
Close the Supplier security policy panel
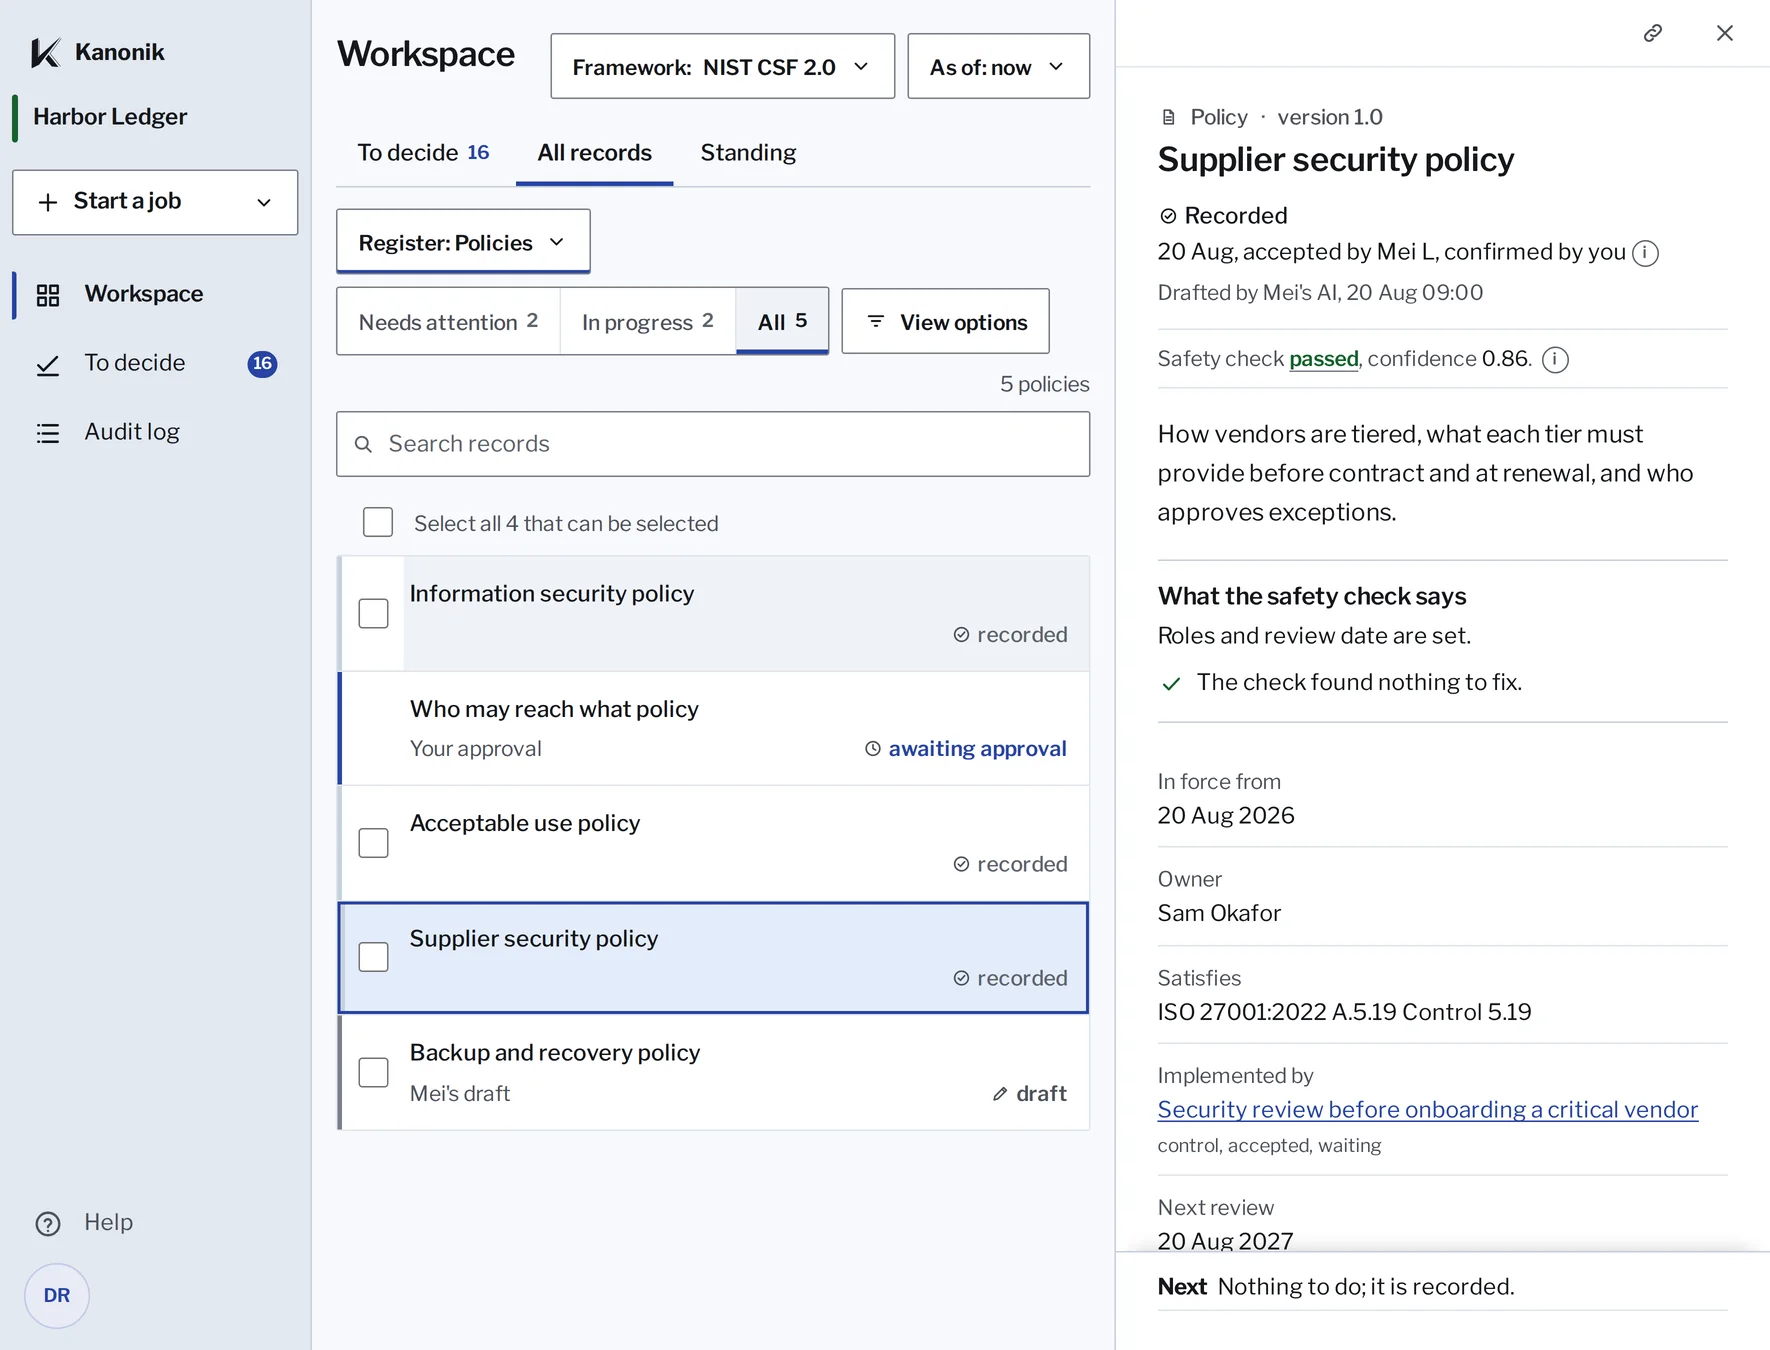pos(1725,33)
